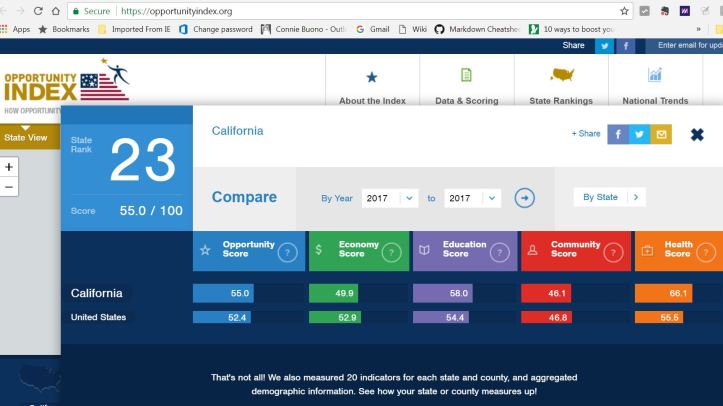The image size is (723, 406).
Task: Open the By State comparison option
Action: (x=609, y=197)
